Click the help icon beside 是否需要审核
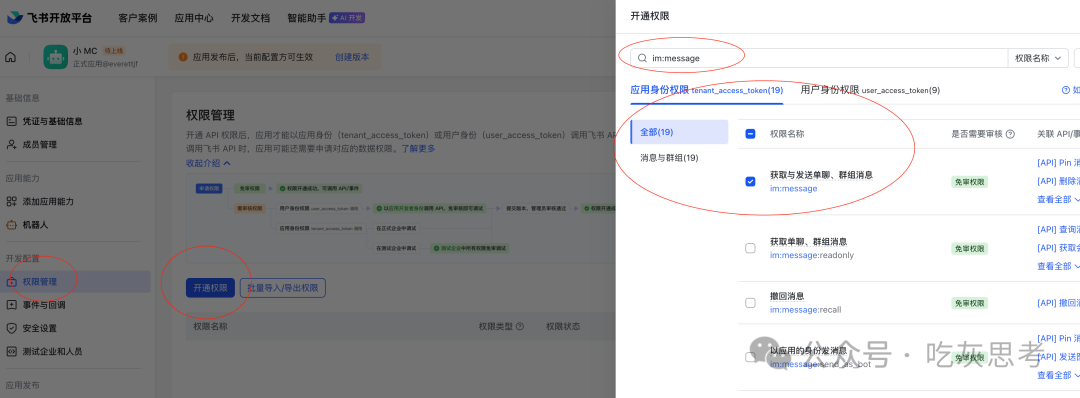This screenshot has width=1080, height=398. (1010, 134)
